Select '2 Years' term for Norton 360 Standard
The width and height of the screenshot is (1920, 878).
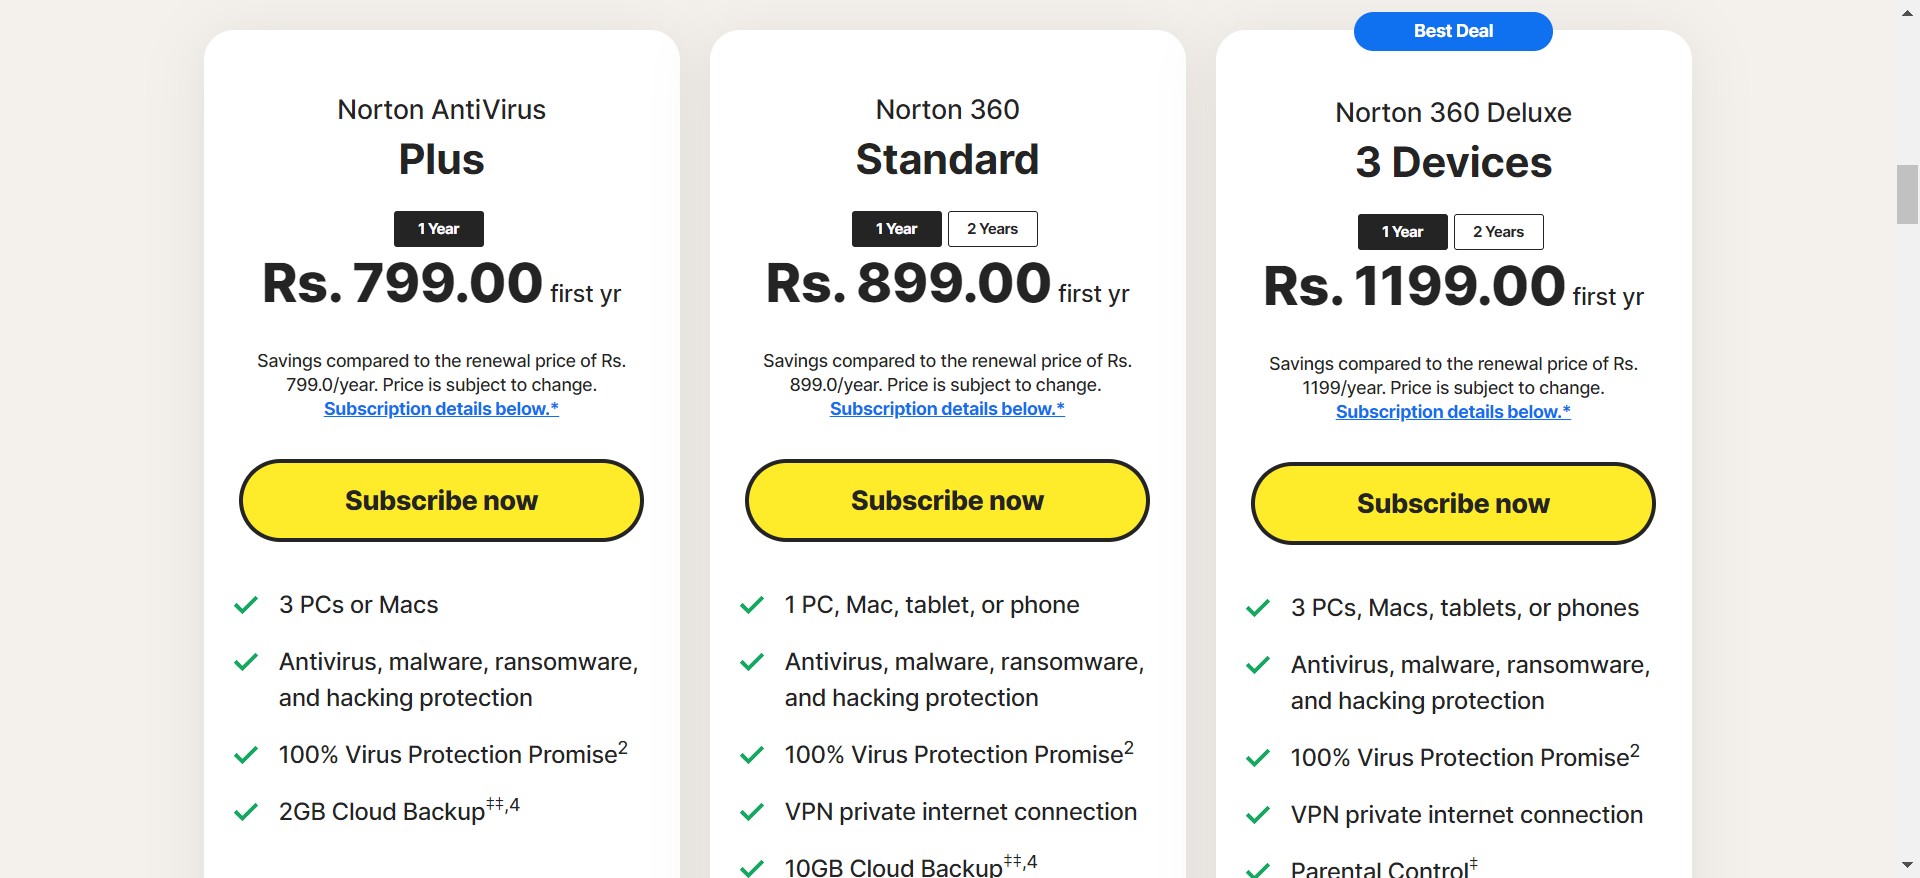[992, 229]
